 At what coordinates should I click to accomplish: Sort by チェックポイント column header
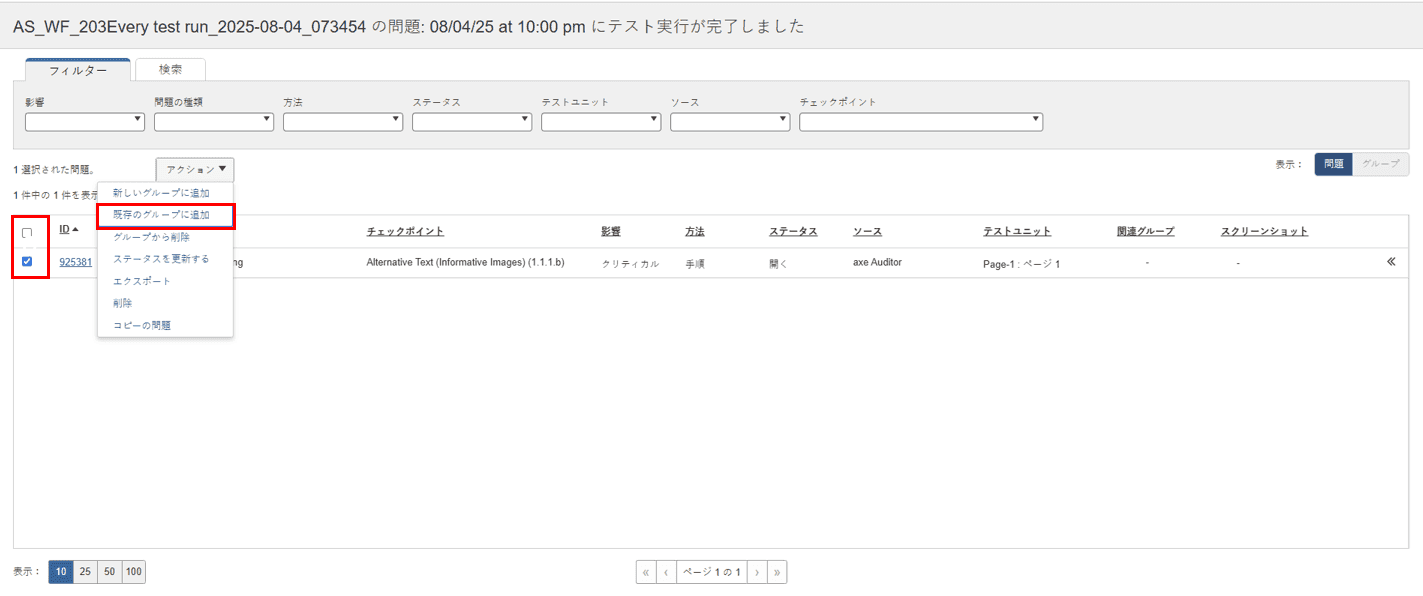pyautogui.click(x=405, y=231)
